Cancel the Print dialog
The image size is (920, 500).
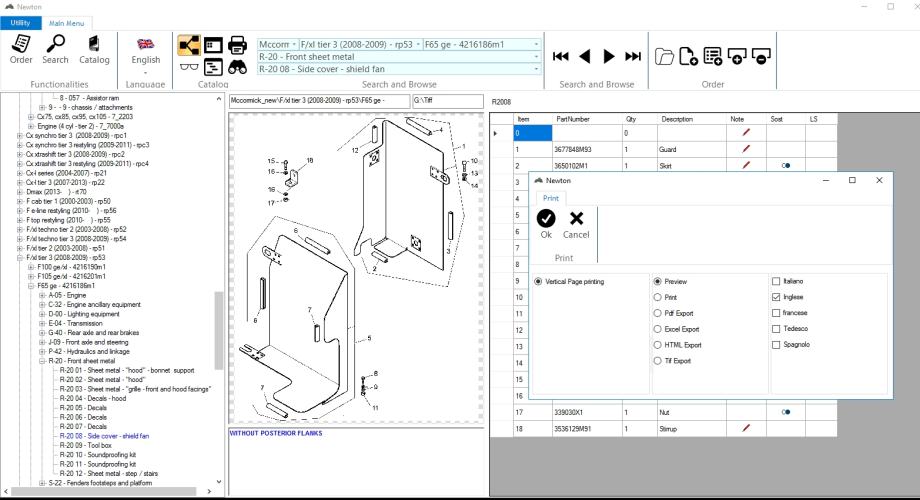[x=576, y=225]
